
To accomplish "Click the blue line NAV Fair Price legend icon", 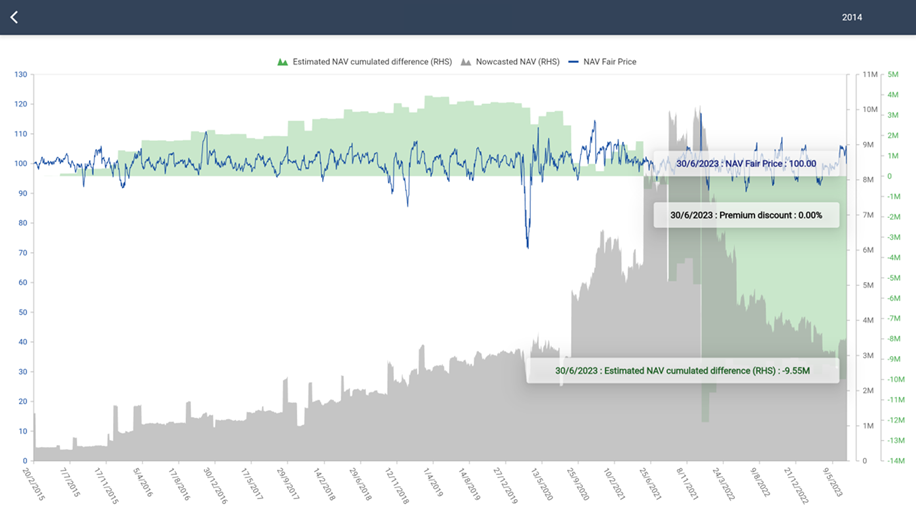I will coord(574,62).
